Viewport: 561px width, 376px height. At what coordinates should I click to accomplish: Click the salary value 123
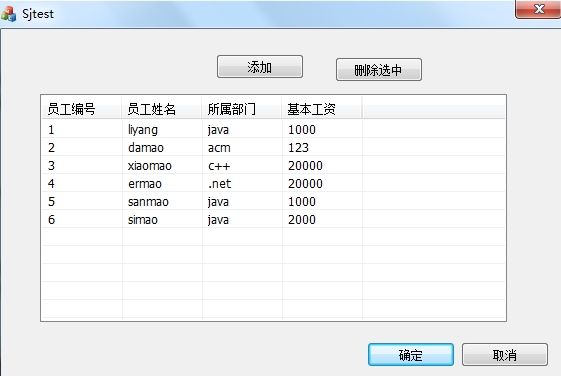click(x=323, y=147)
